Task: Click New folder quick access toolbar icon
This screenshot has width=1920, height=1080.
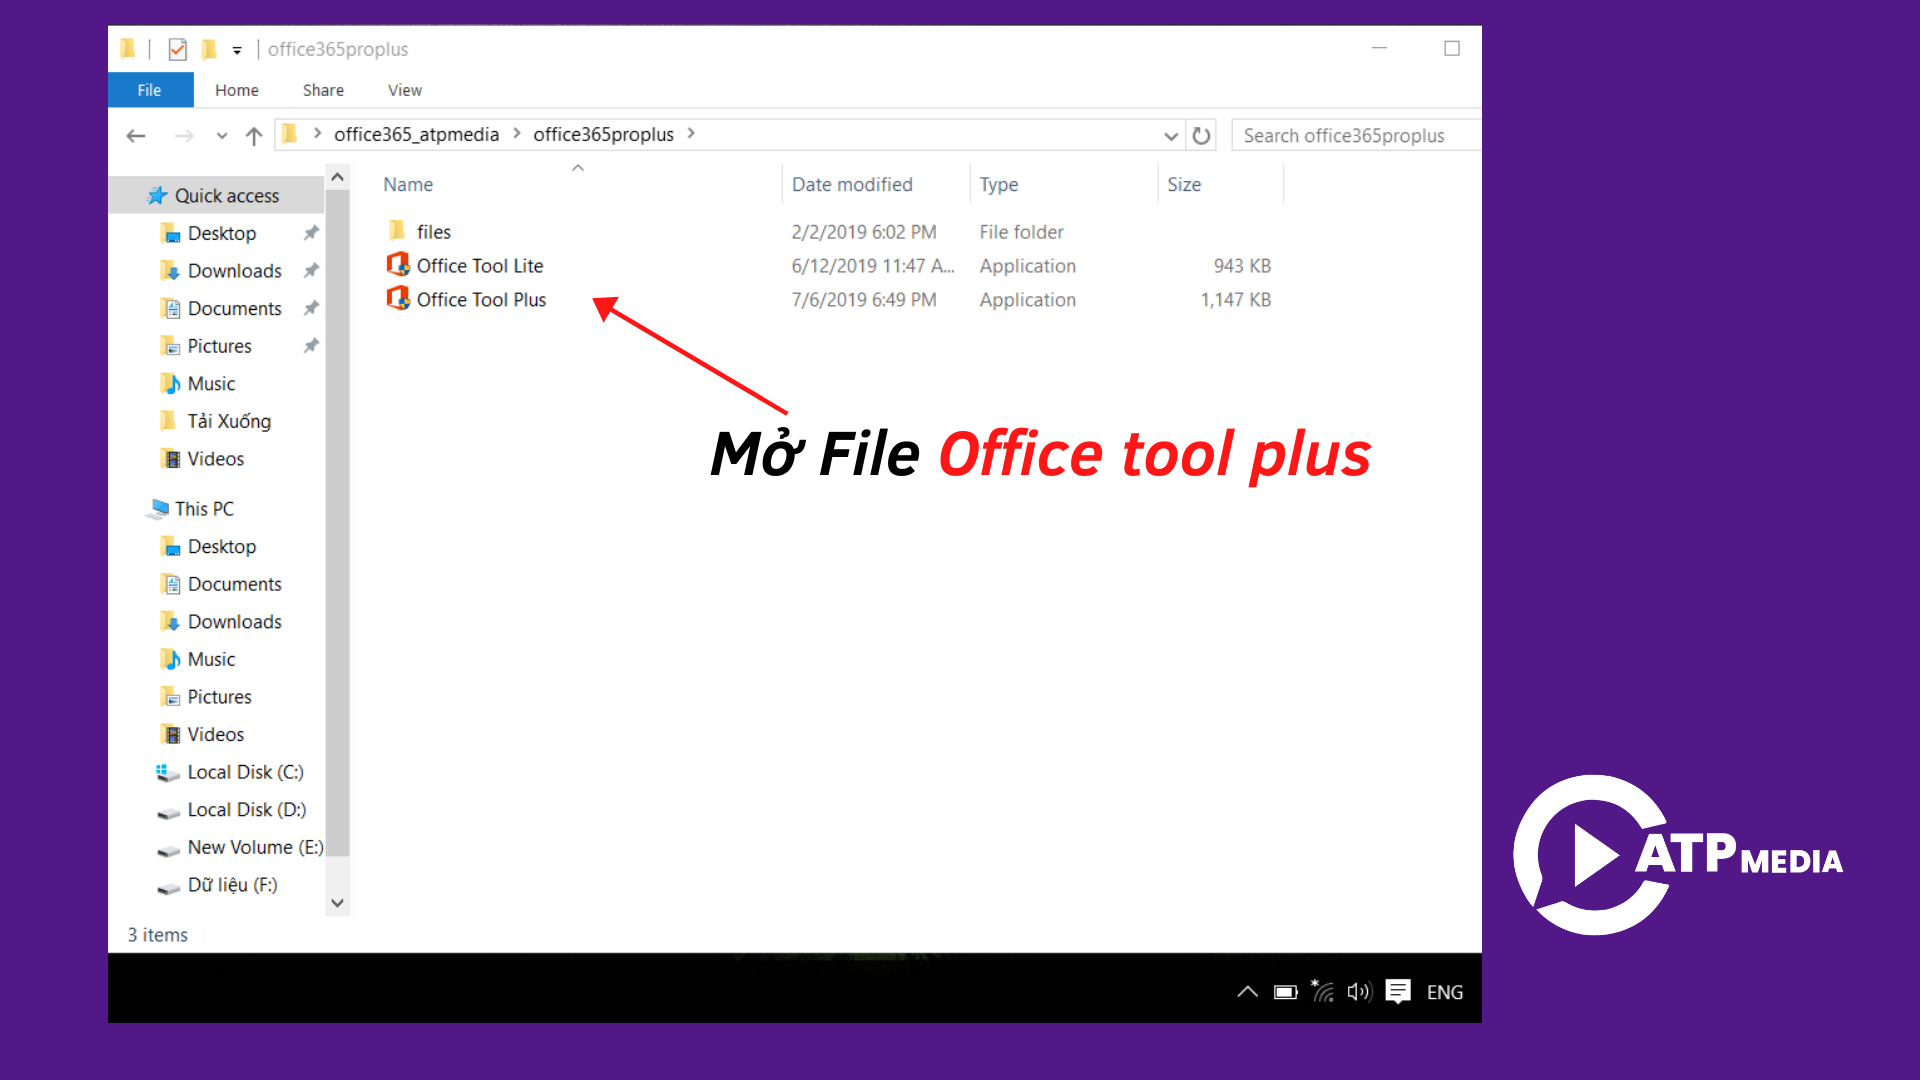Action: 208,49
